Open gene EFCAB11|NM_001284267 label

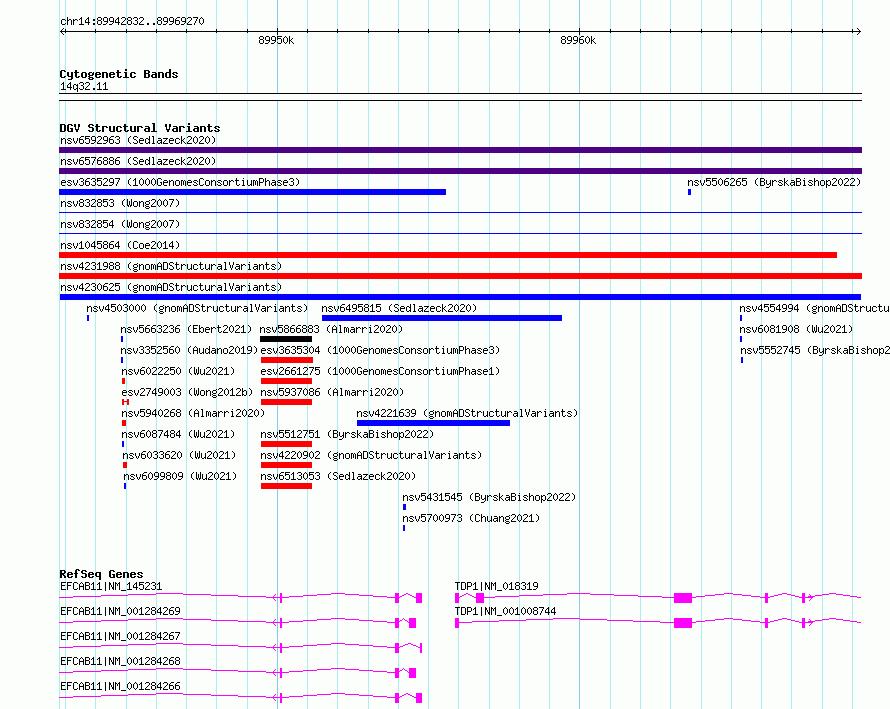tap(120, 636)
